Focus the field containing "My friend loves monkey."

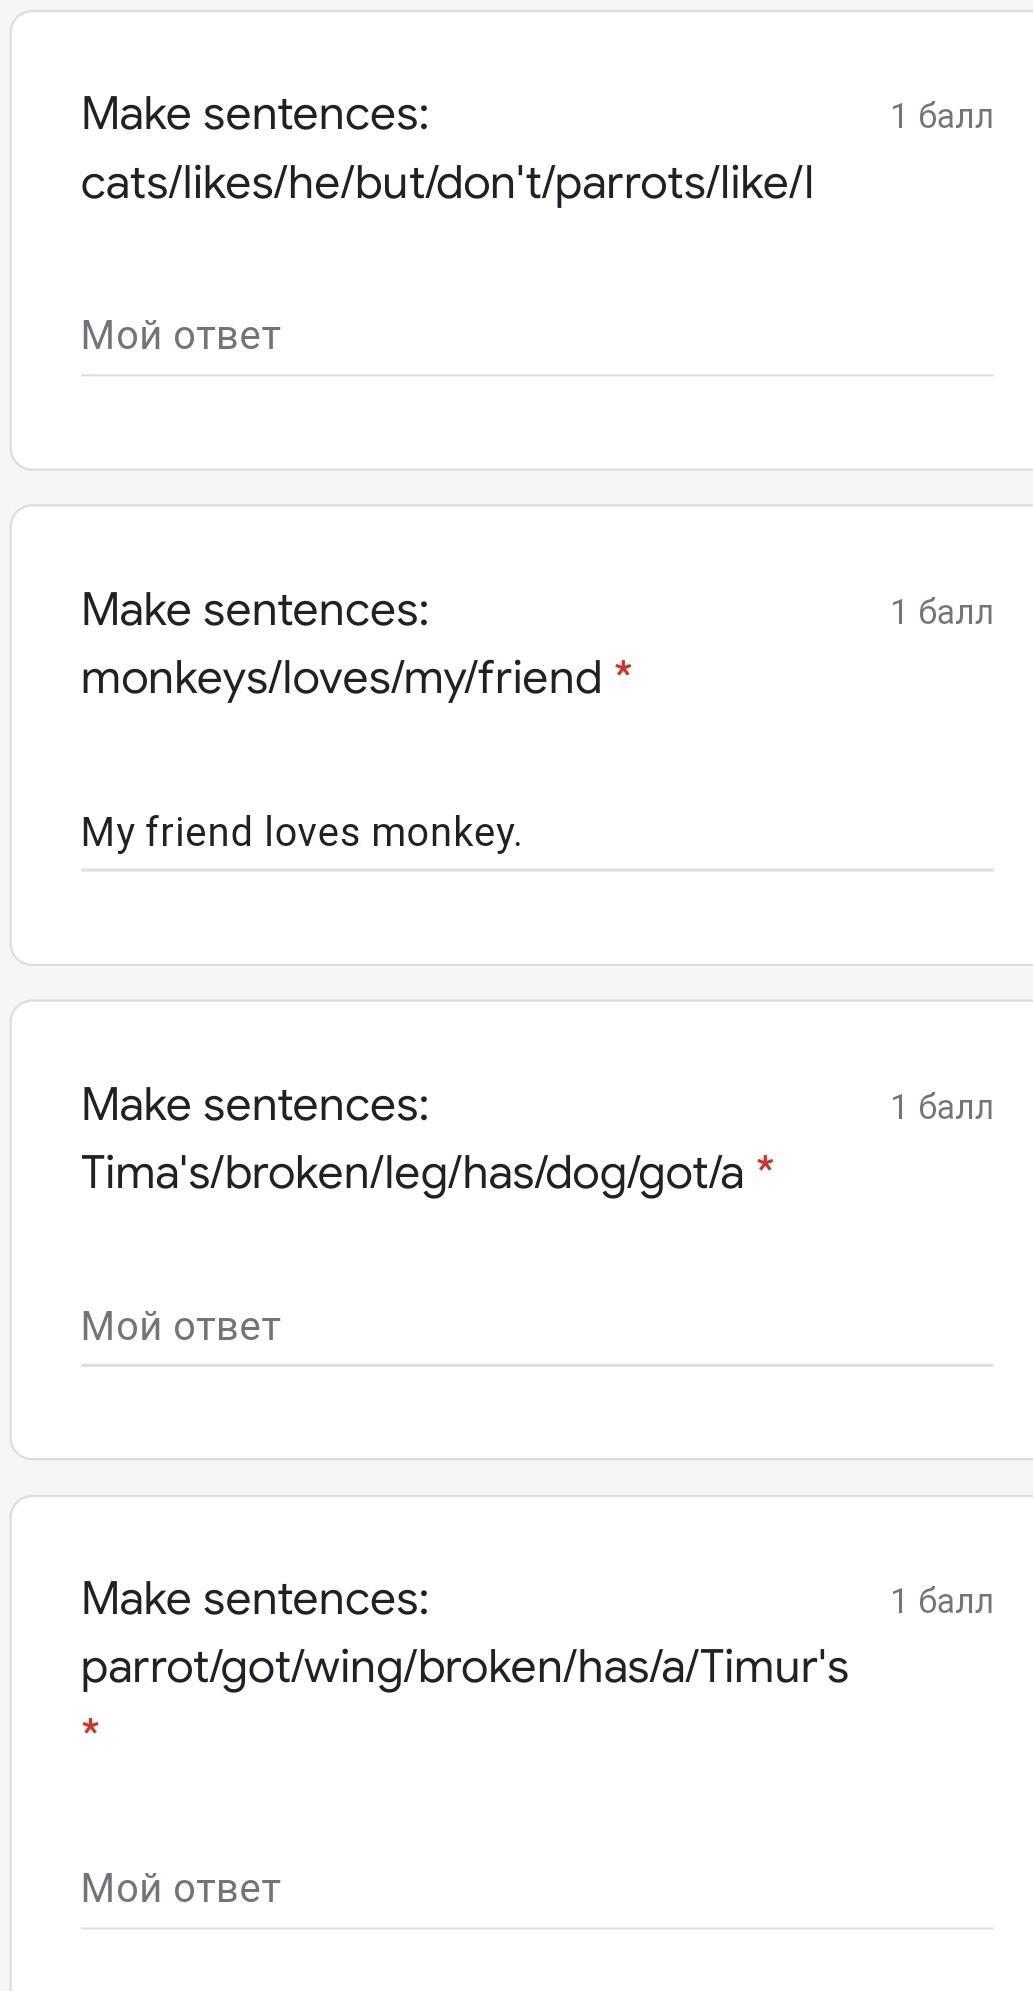coord(536,833)
